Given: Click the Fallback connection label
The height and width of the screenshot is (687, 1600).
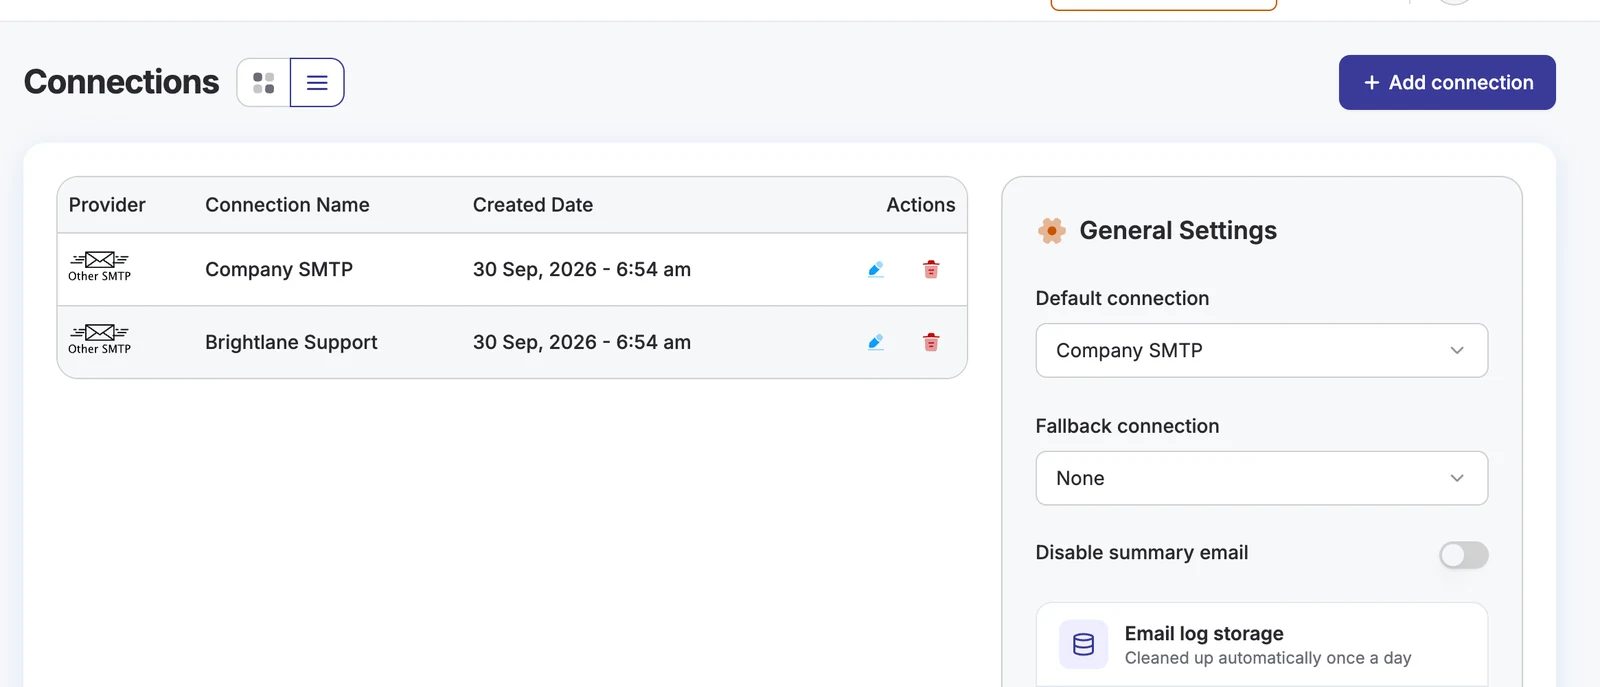Looking at the screenshot, I should (x=1127, y=426).
